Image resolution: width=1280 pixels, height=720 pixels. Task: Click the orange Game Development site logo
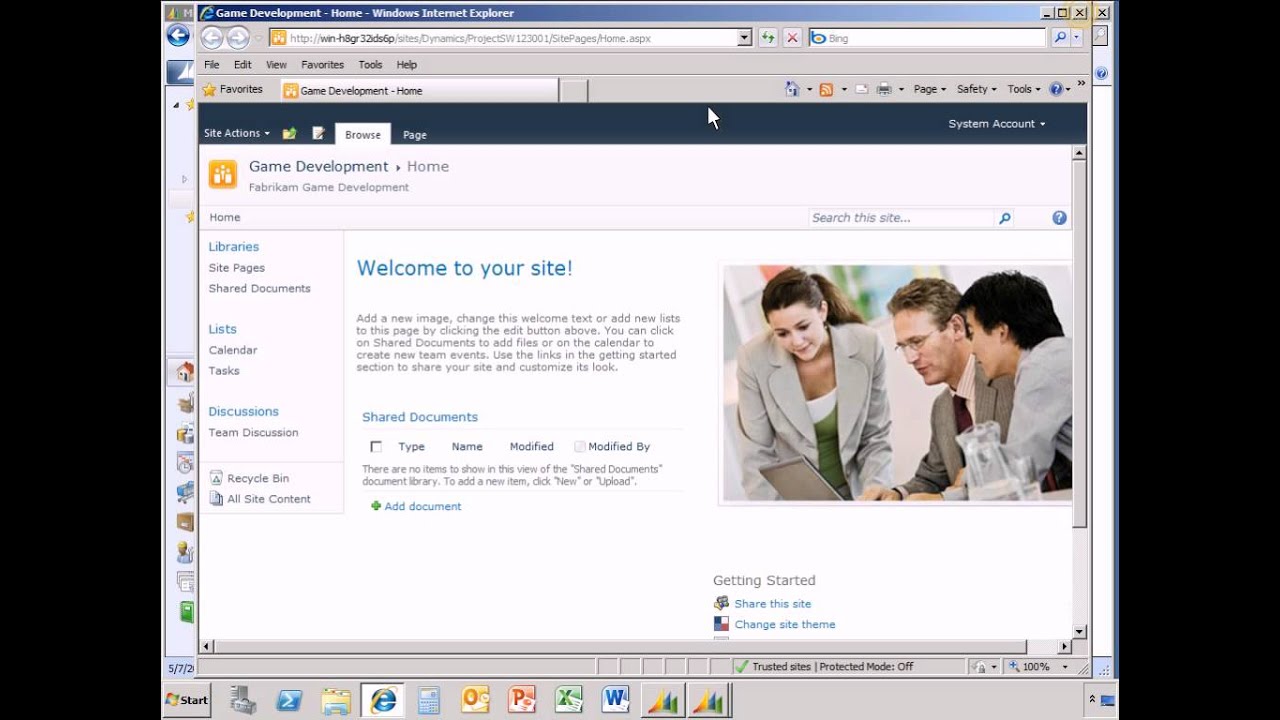pyautogui.click(x=223, y=174)
